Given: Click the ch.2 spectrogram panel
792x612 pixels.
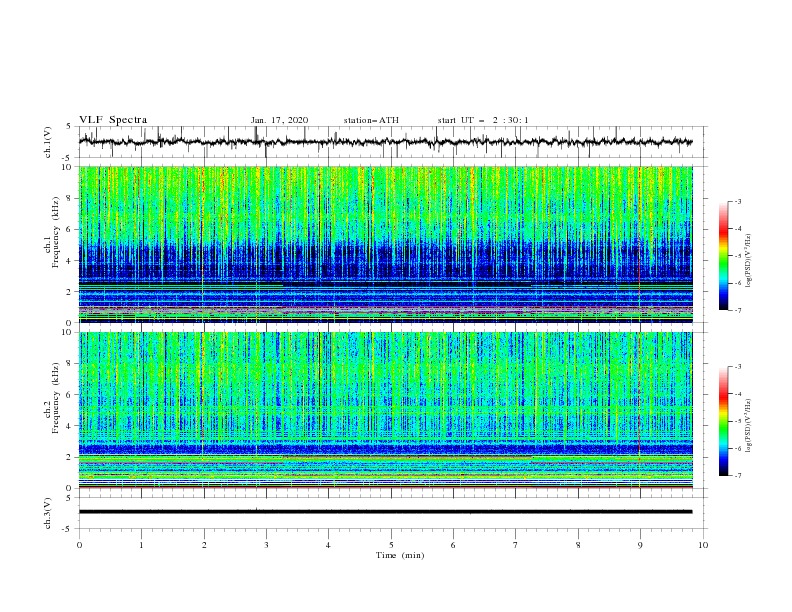Looking at the screenshot, I should 385,410.
